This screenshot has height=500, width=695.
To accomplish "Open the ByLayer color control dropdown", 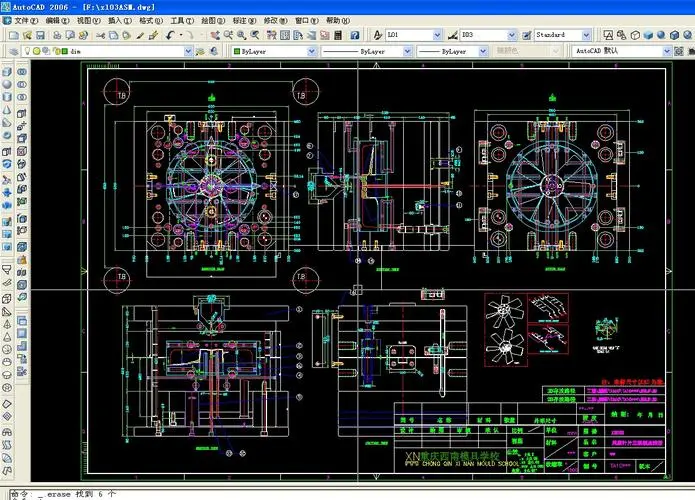I will point(311,50).
